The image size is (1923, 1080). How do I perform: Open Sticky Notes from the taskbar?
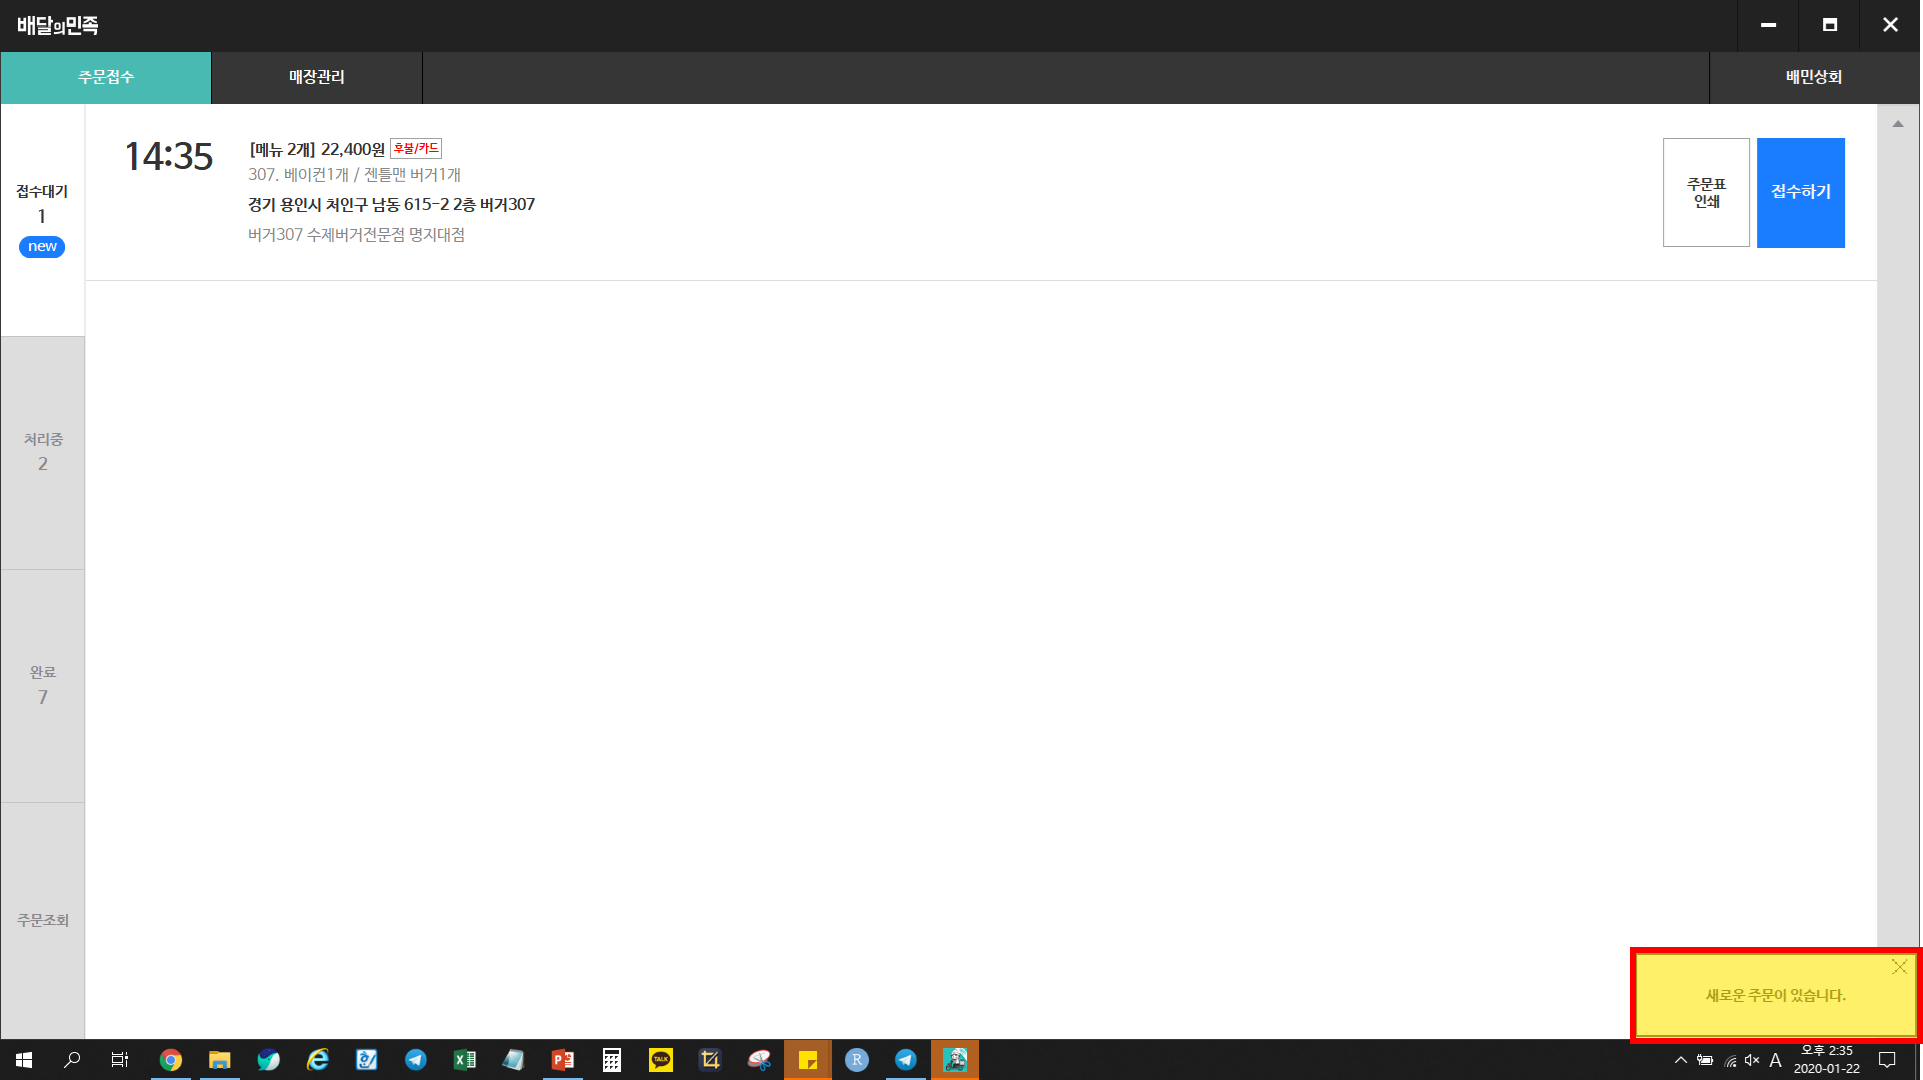808,1060
